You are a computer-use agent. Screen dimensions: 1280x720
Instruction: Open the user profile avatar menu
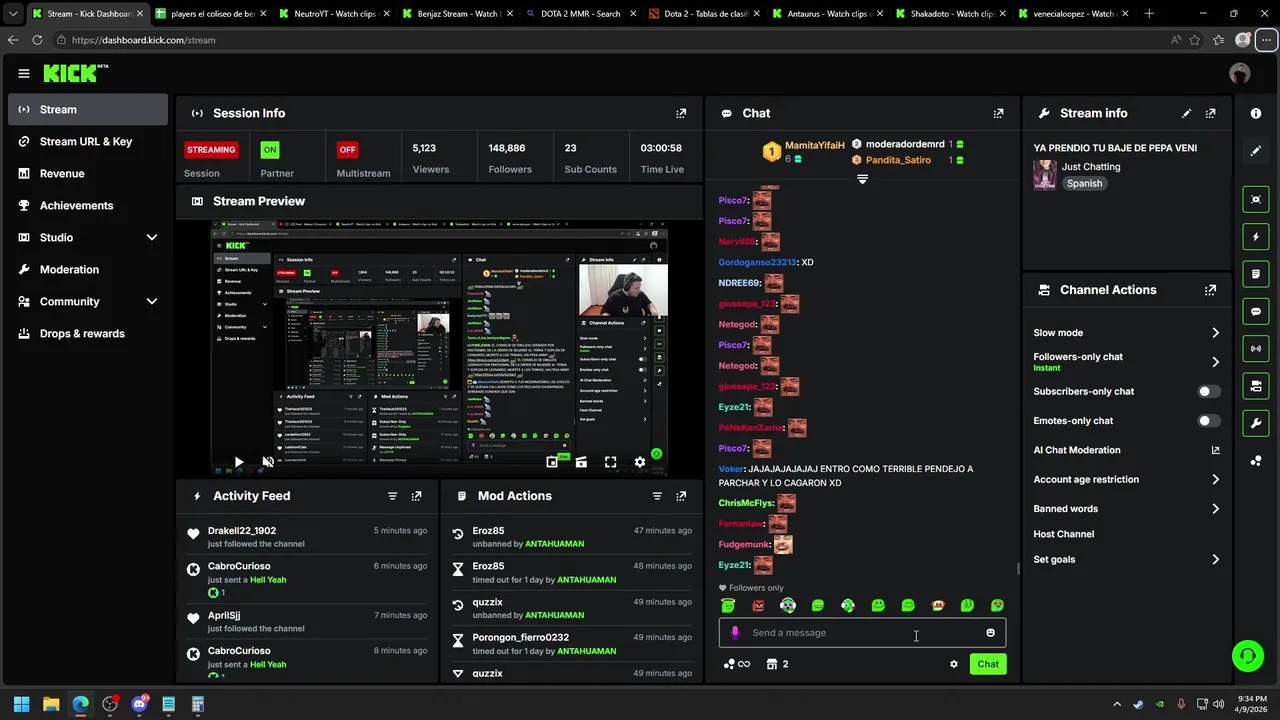(1240, 73)
